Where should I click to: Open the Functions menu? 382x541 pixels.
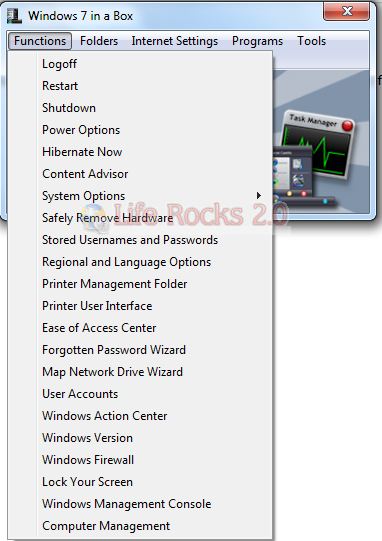click(40, 41)
